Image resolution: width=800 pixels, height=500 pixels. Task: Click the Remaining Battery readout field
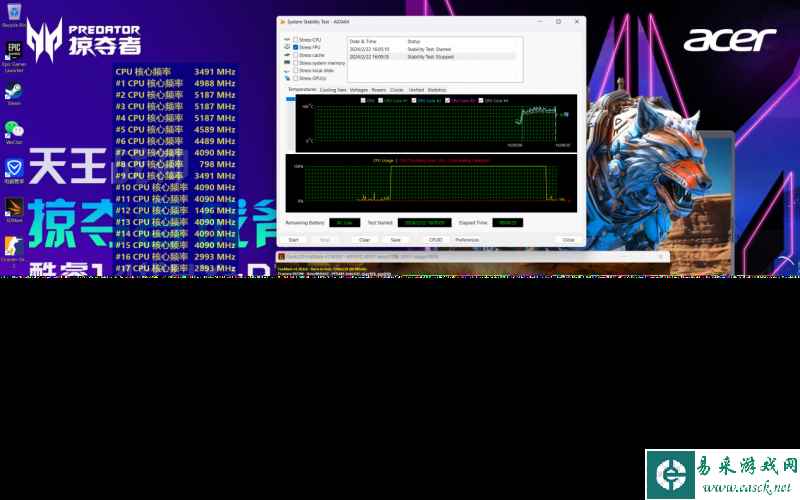[x=345, y=223]
